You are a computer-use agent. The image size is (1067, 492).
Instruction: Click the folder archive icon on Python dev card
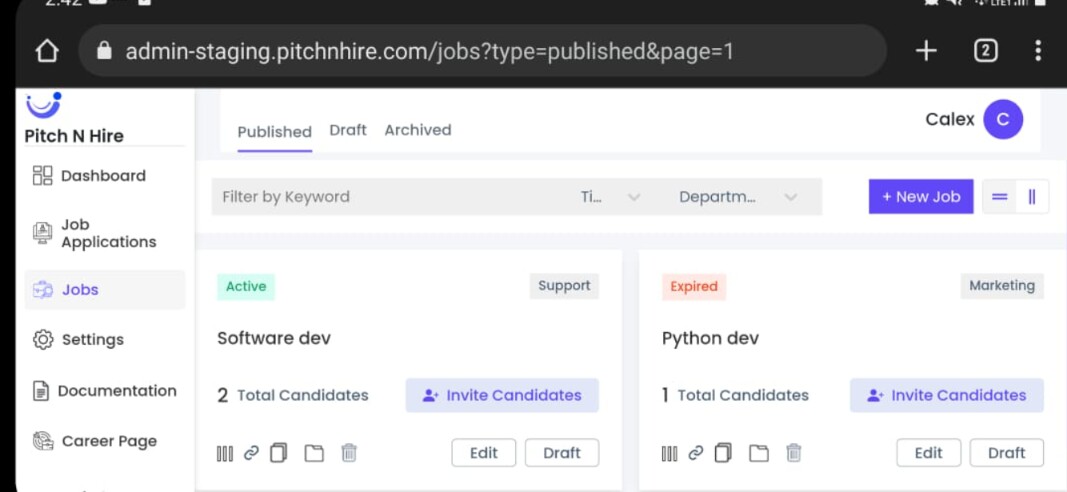(759, 453)
